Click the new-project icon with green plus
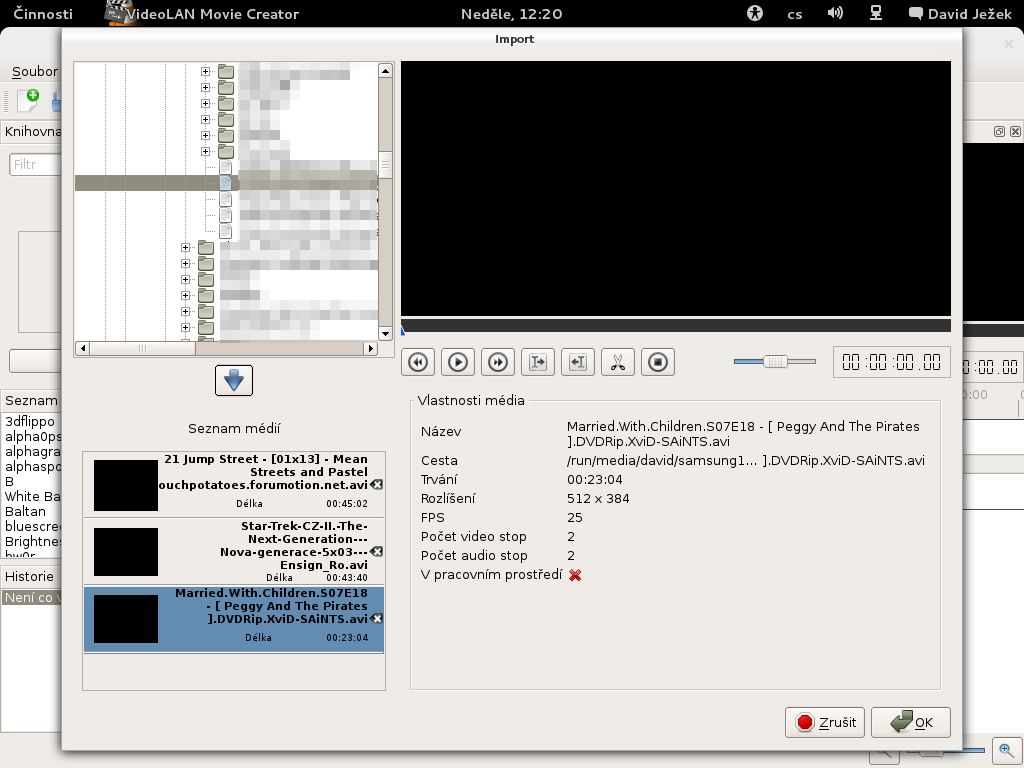1024x768 pixels. click(28, 100)
